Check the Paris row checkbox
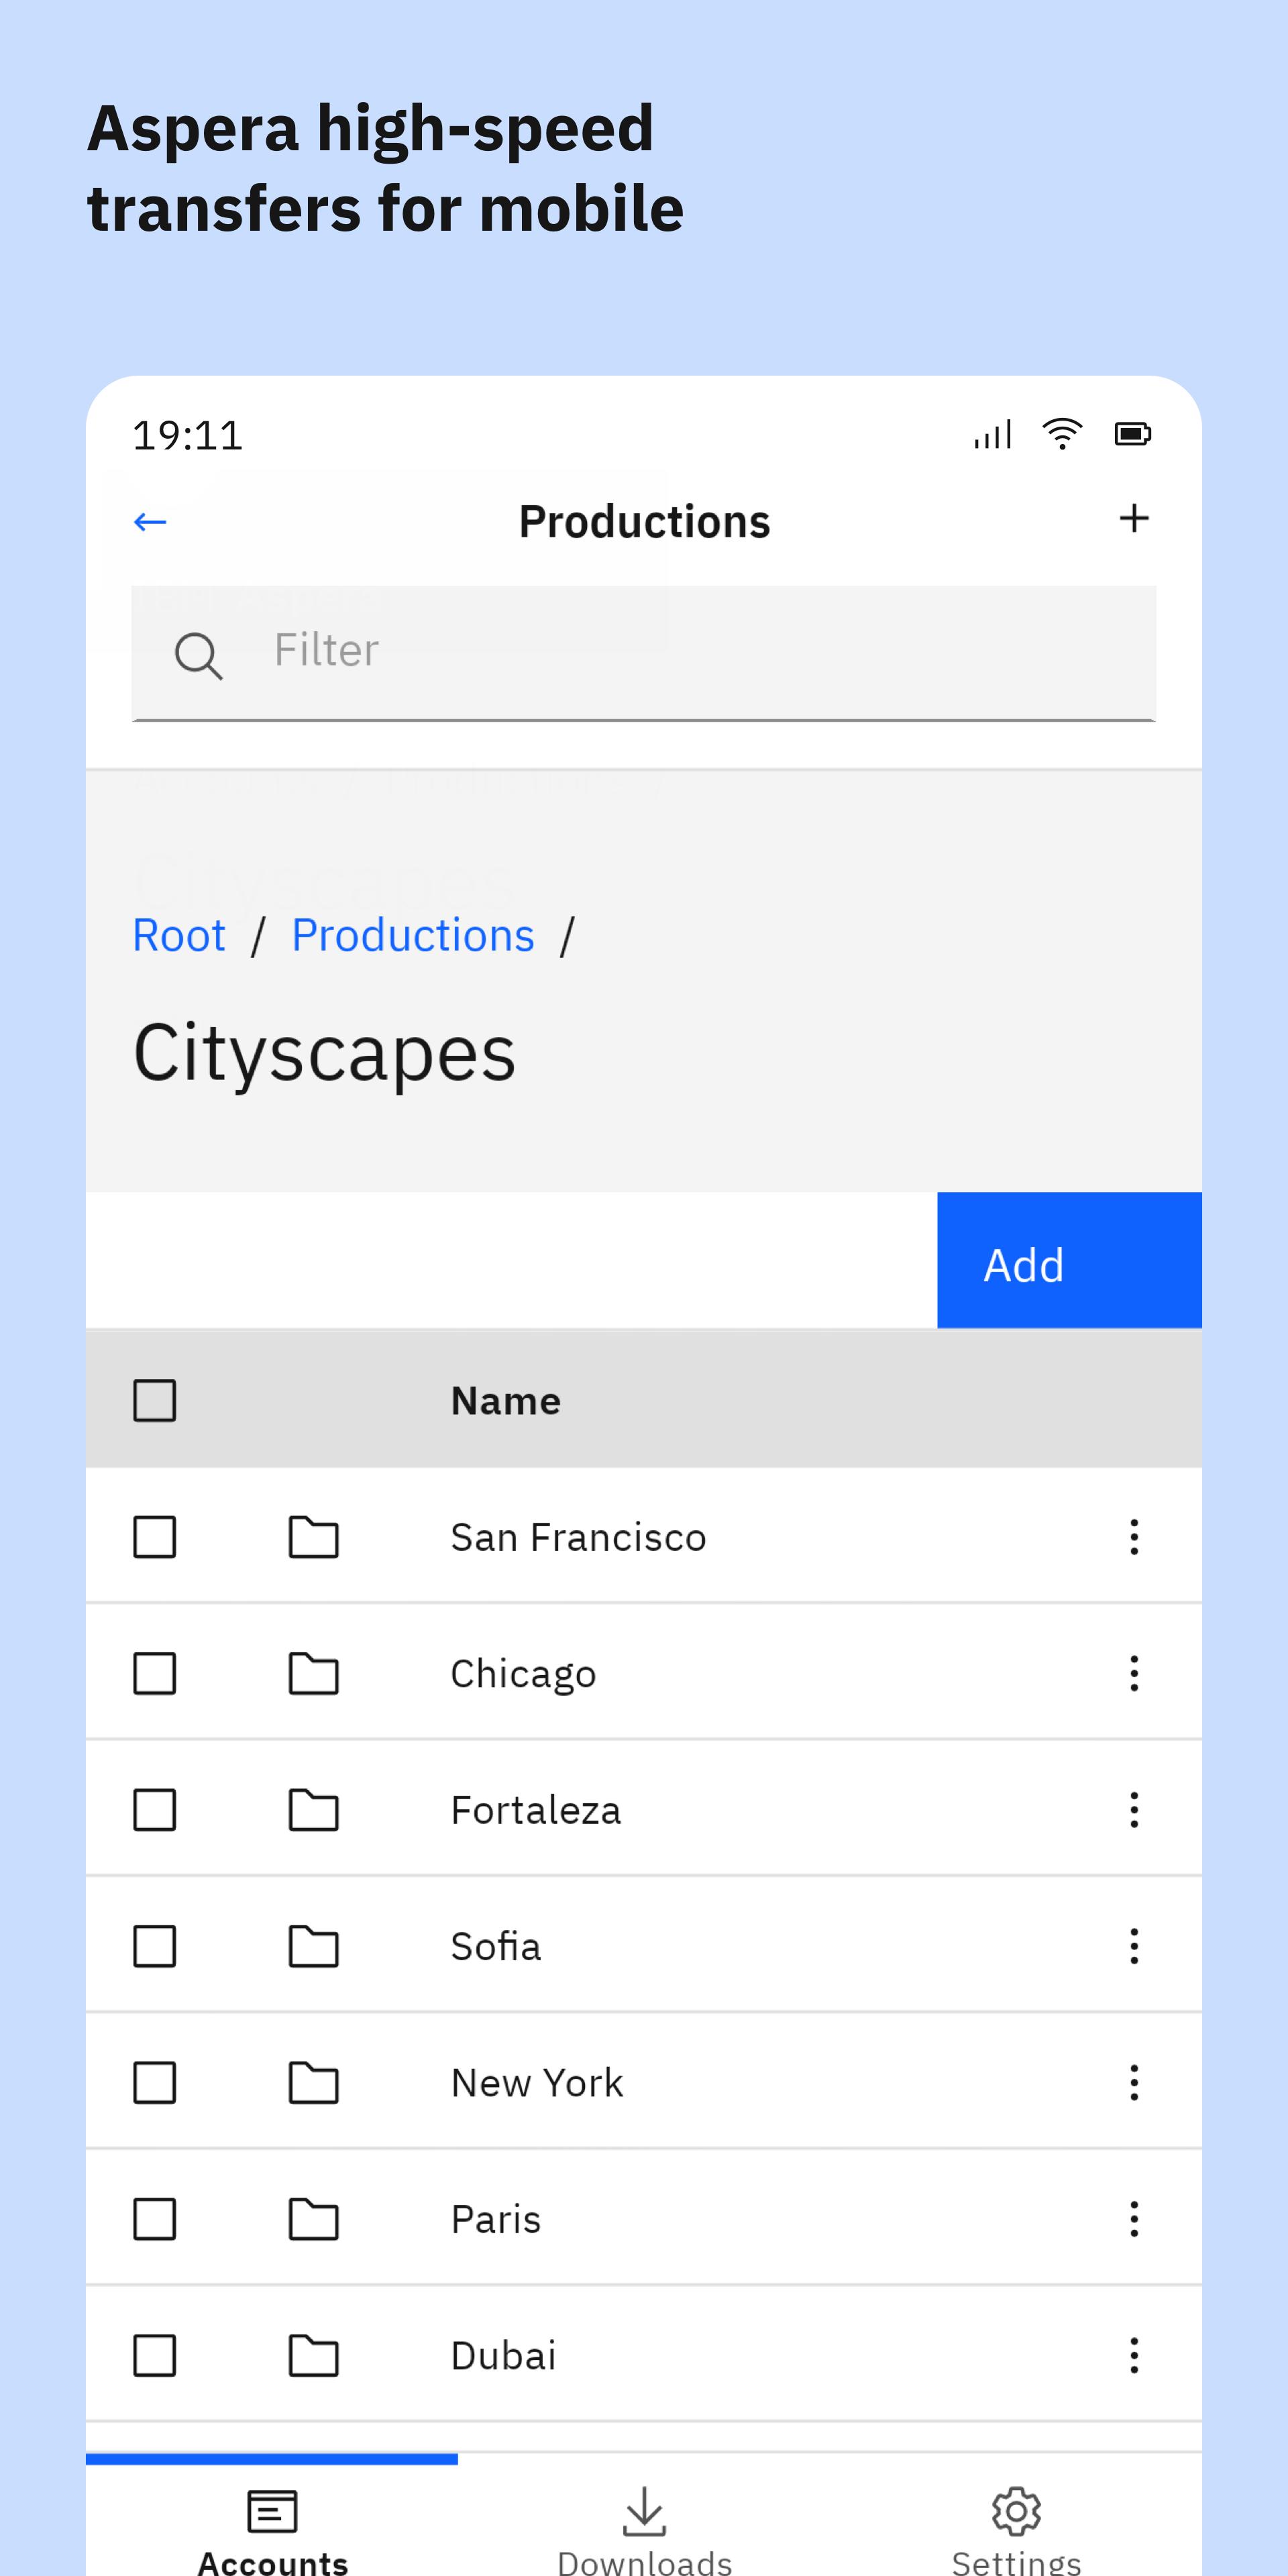Viewport: 1288px width, 2576px height. click(x=155, y=2219)
